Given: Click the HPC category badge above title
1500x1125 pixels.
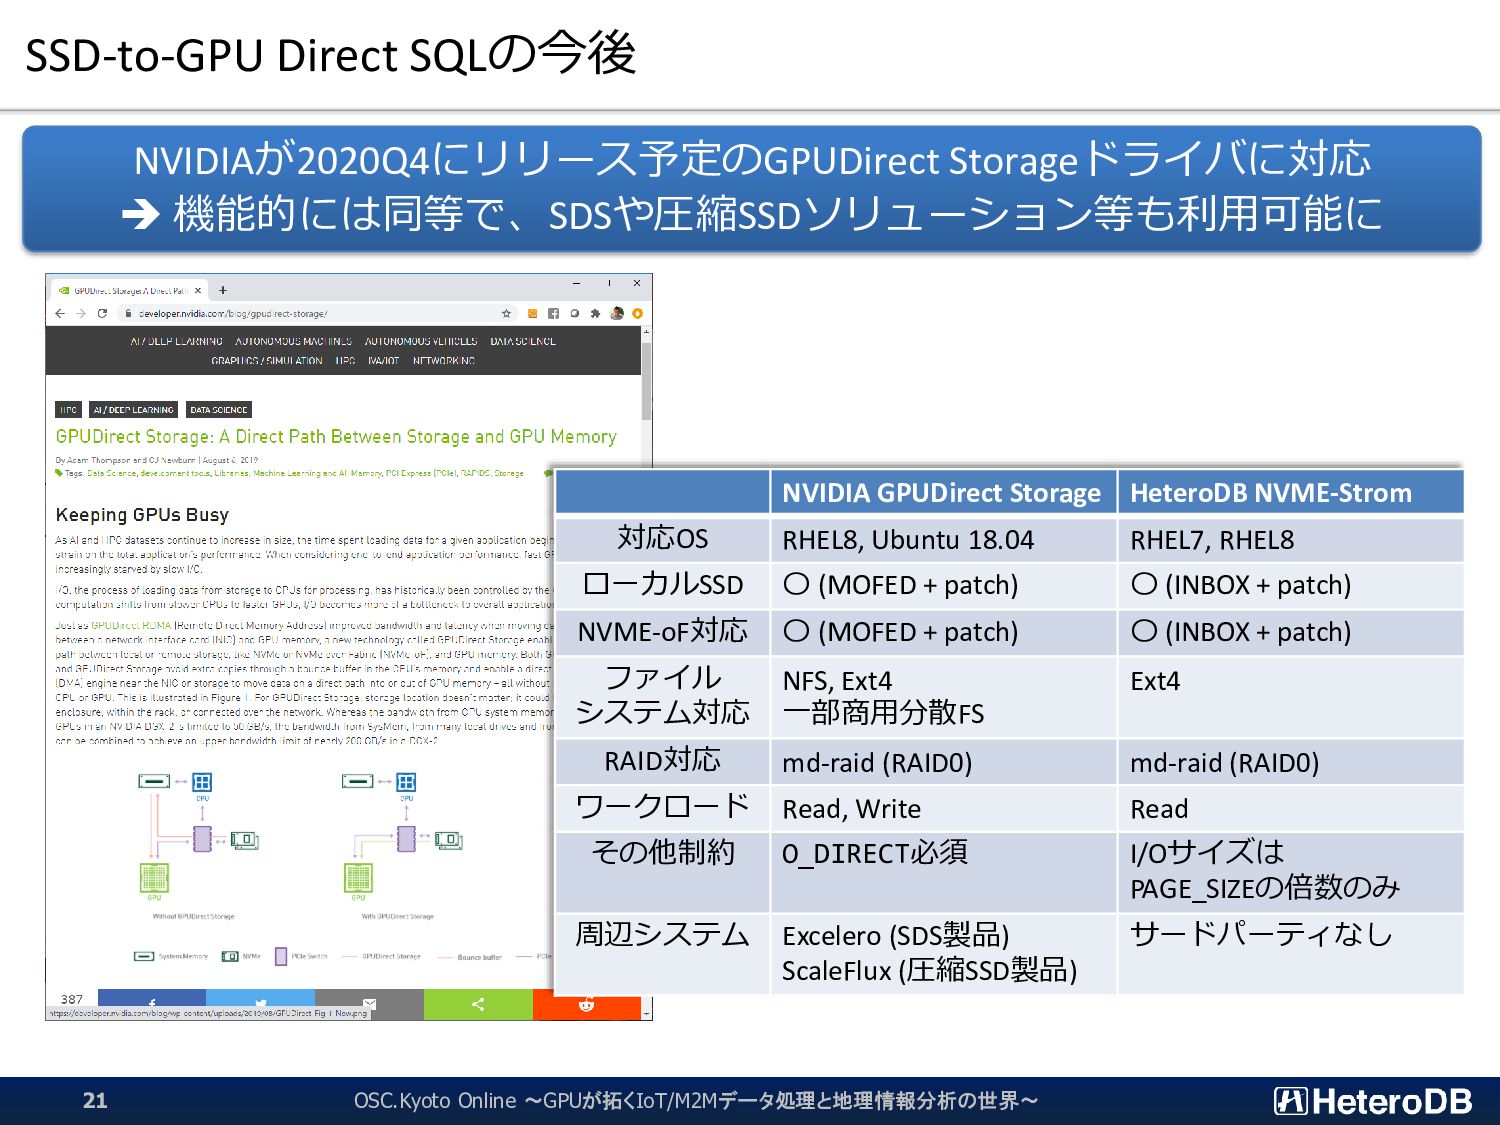Looking at the screenshot, I should 68,409.
